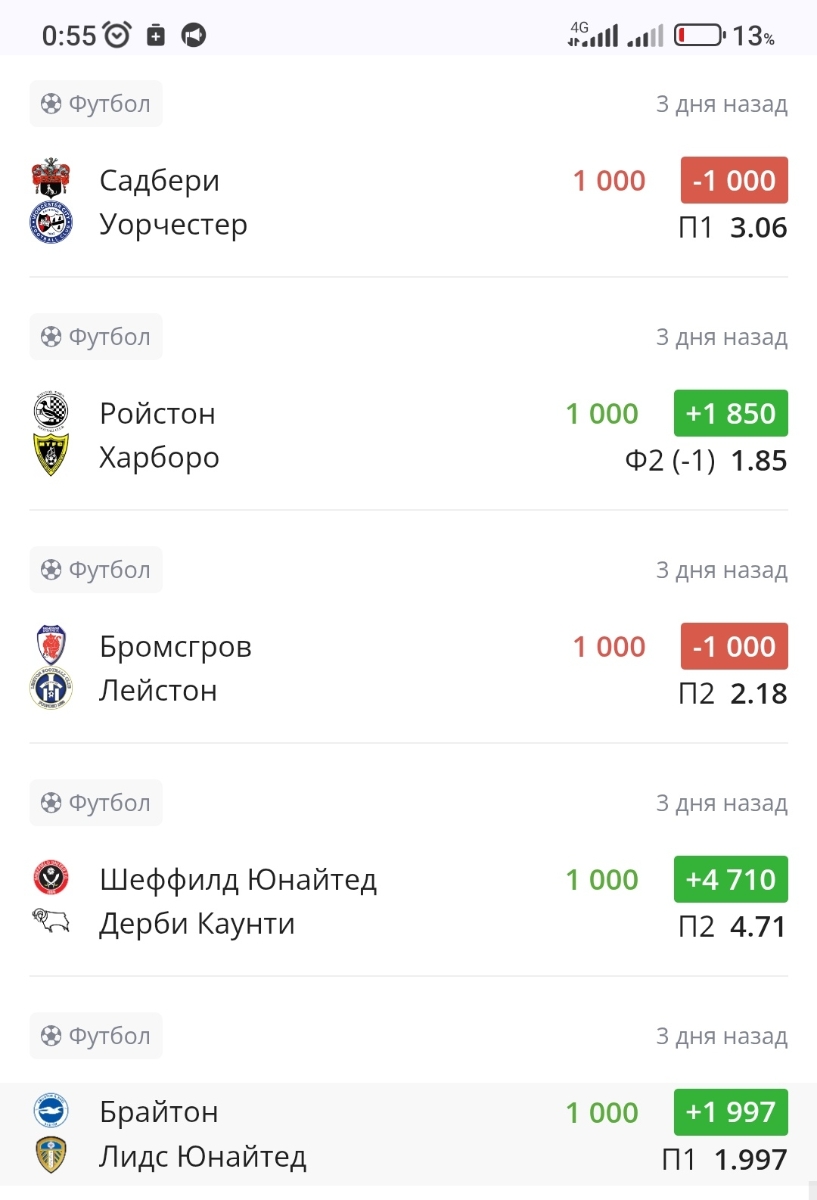Tap the Ф2 (-1) 1.85 odds label
This screenshot has height=1200, width=817.
tap(705, 461)
